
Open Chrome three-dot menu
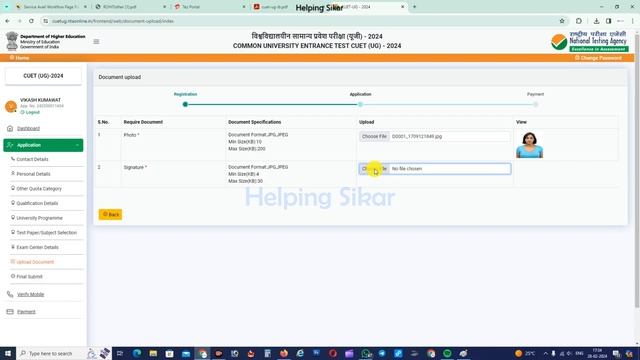coord(632,21)
